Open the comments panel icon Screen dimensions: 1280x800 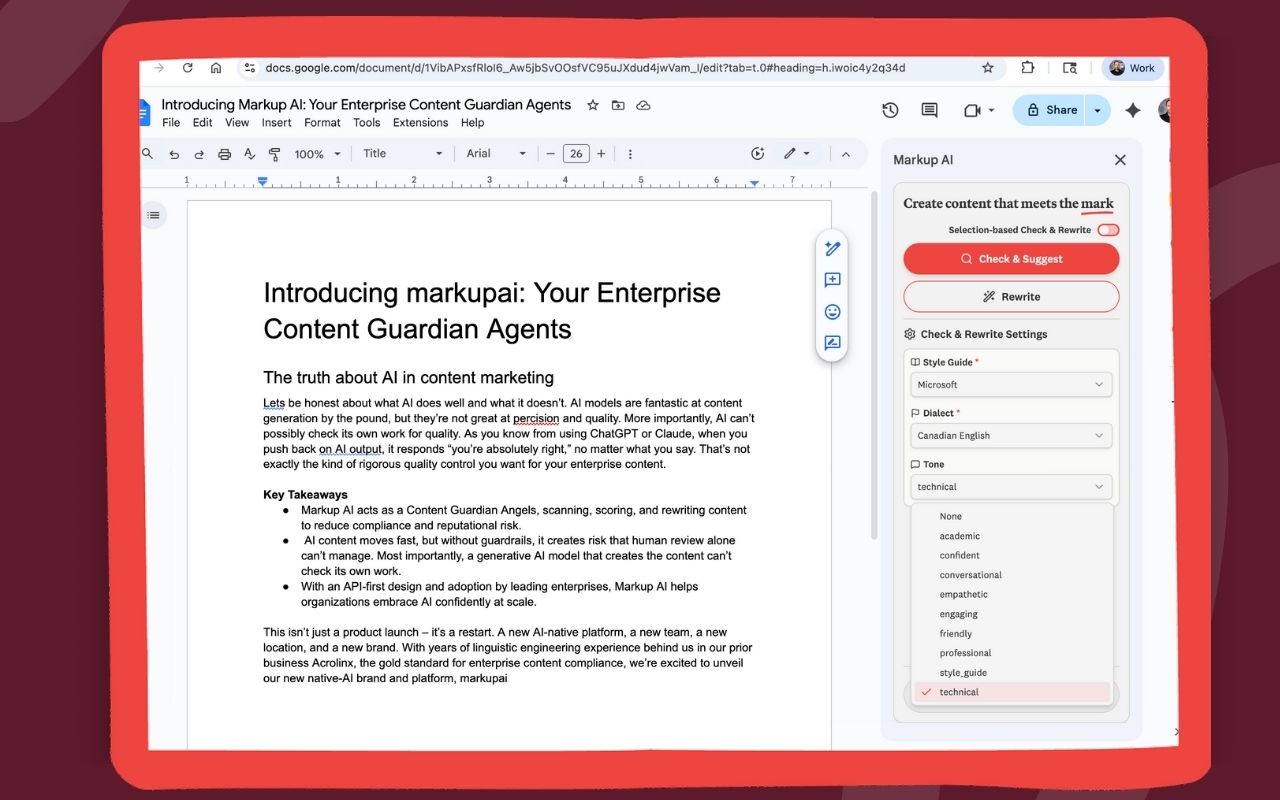tap(929, 110)
